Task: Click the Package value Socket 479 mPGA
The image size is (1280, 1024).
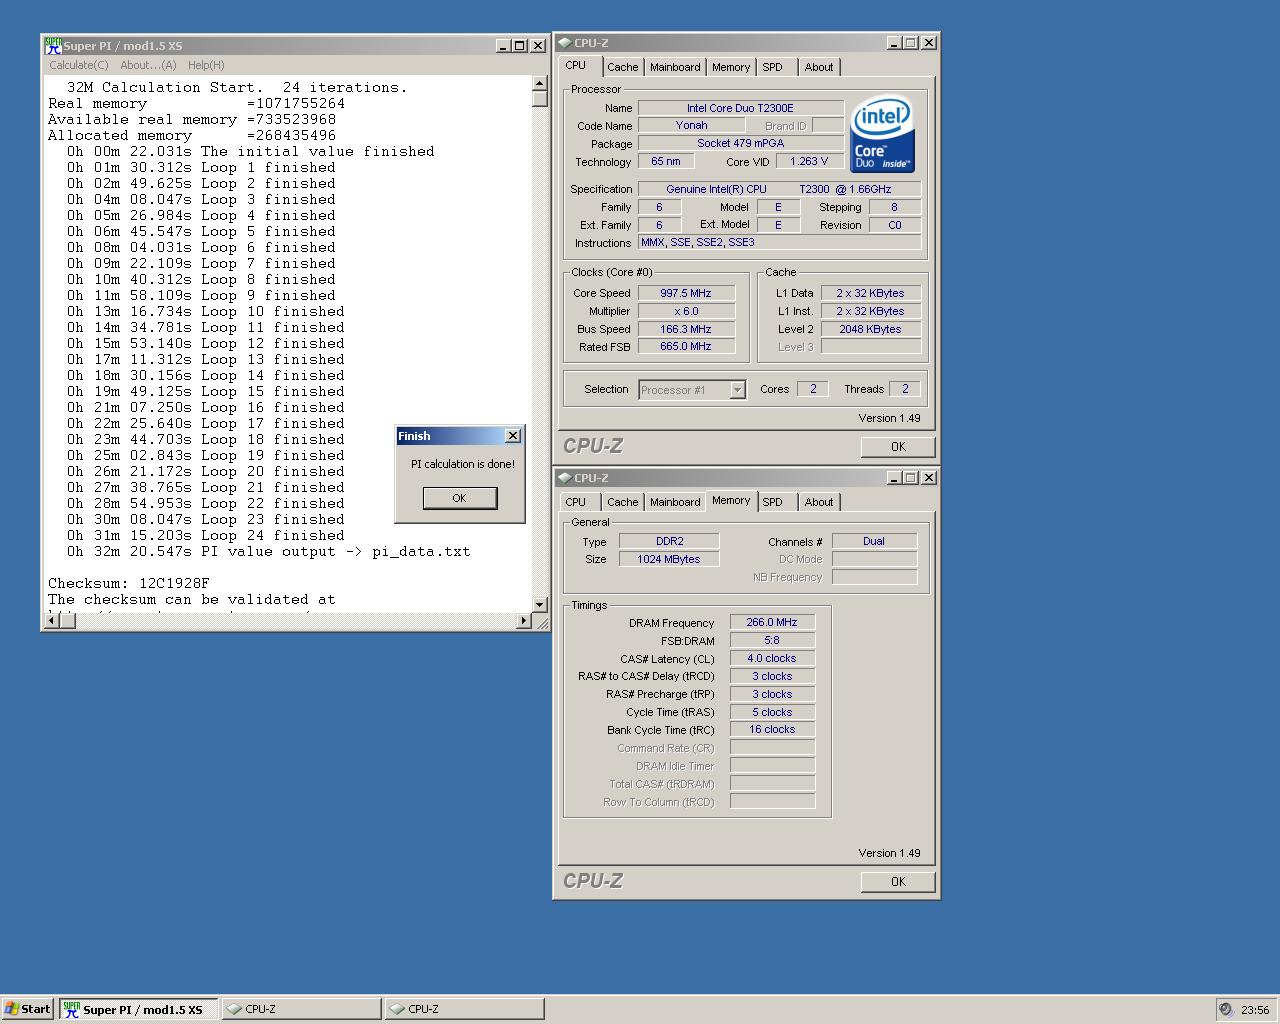Action: click(x=741, y=143)
